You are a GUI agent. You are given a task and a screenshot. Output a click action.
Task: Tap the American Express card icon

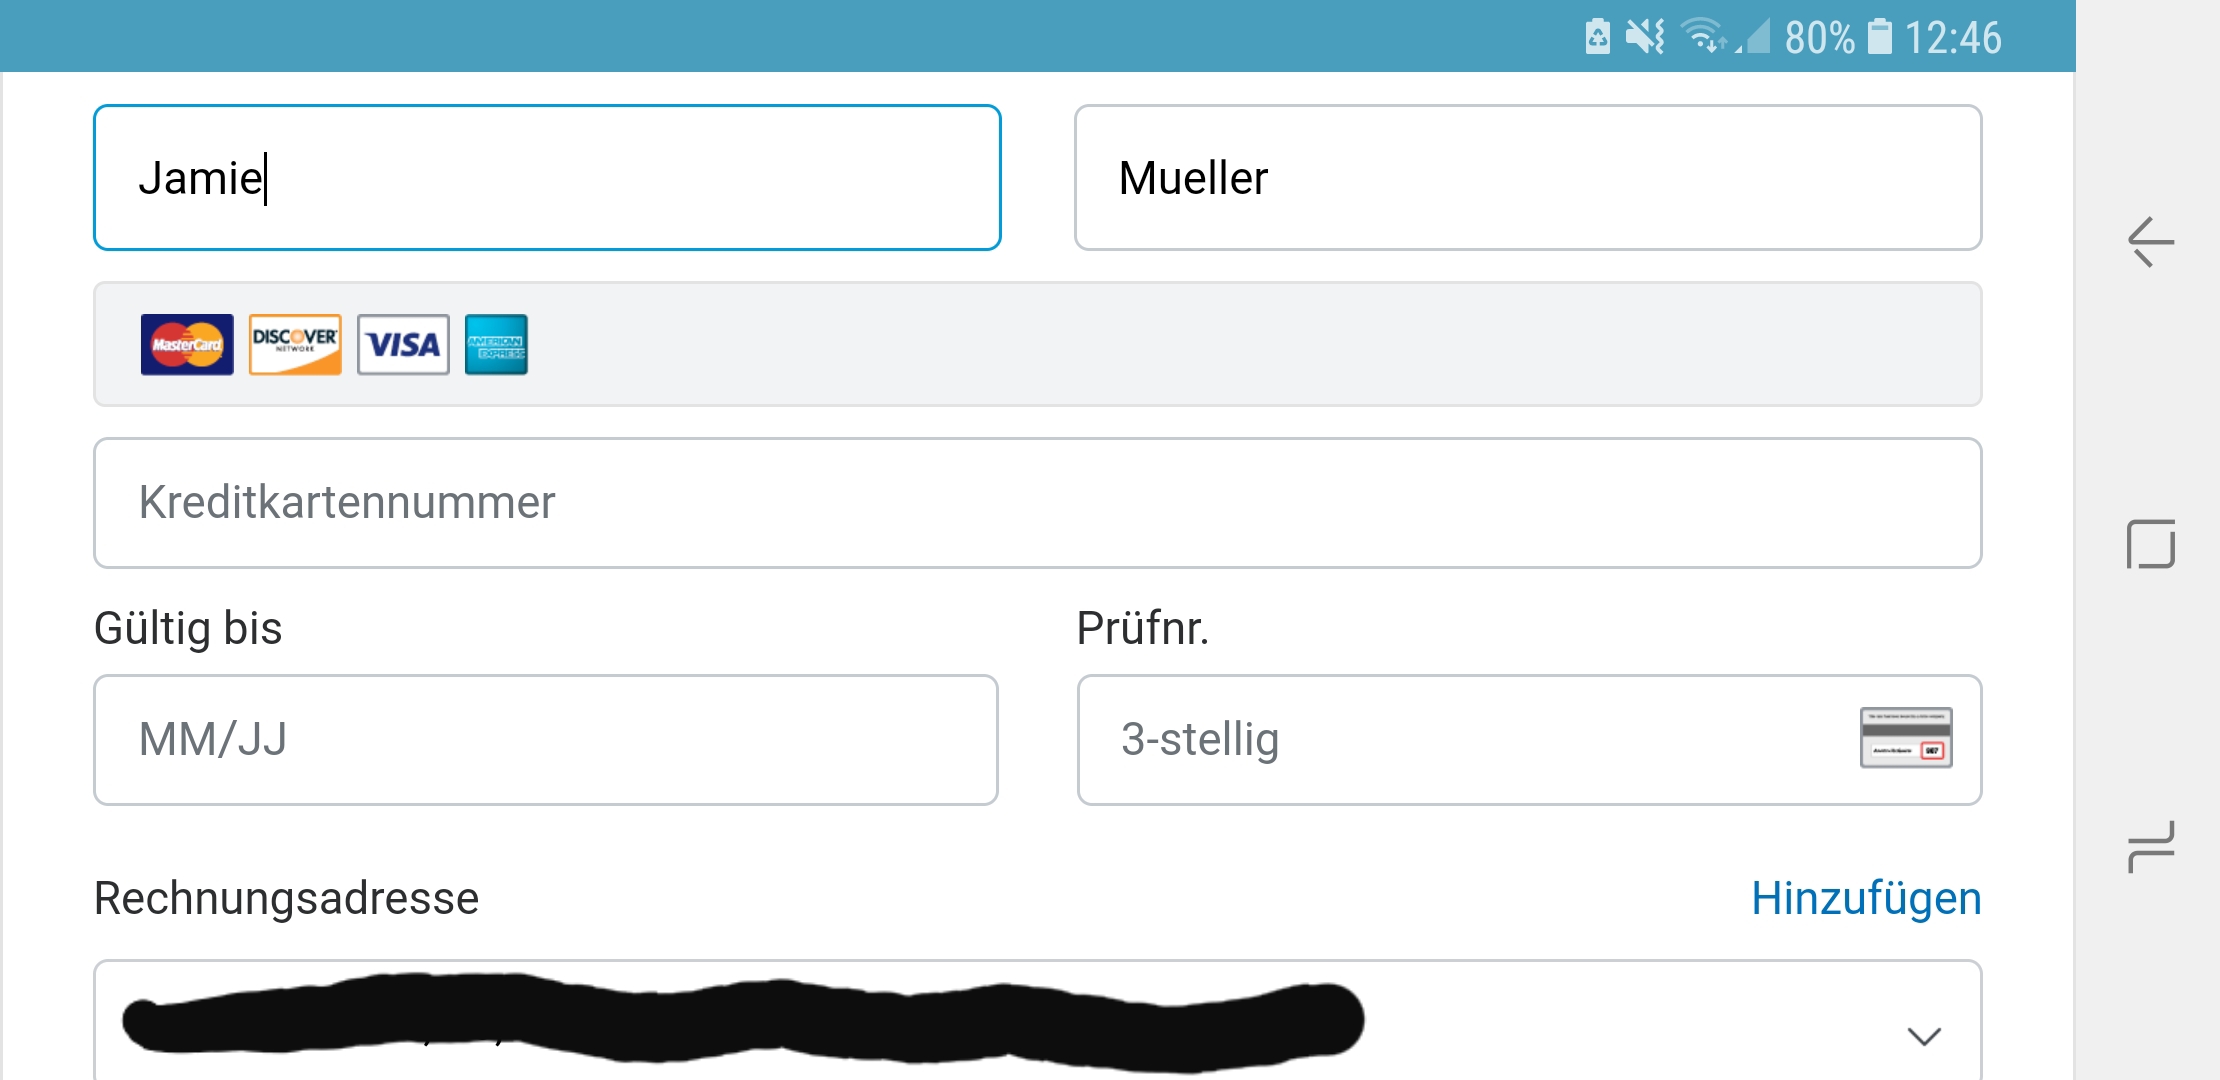point(496,345)
